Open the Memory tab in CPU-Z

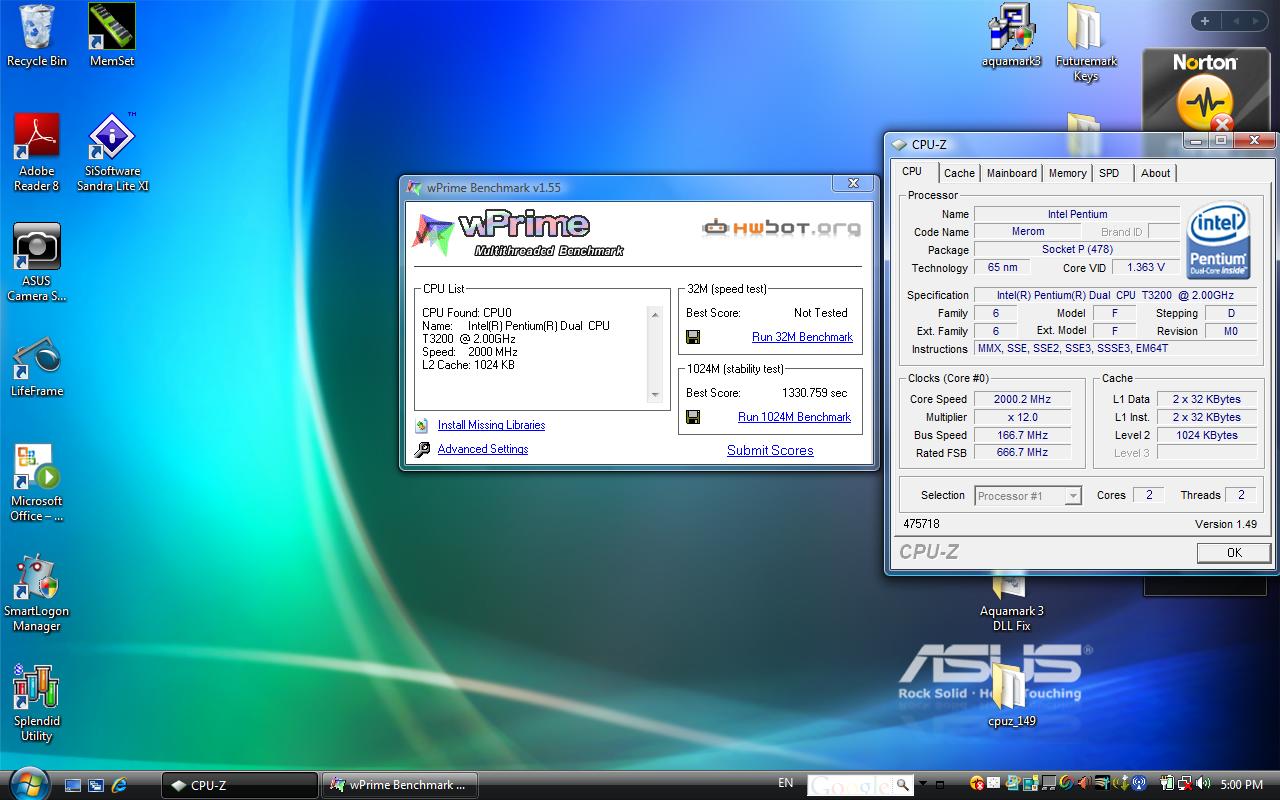point(1067,173)
